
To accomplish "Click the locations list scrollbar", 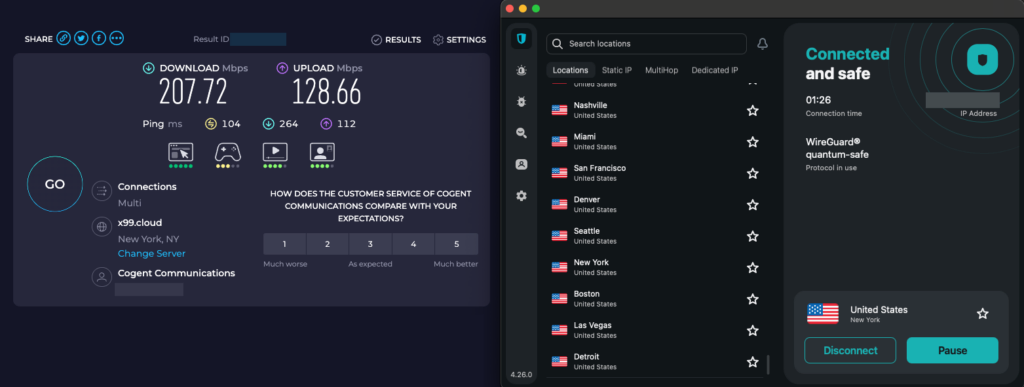I will [767, 364].
